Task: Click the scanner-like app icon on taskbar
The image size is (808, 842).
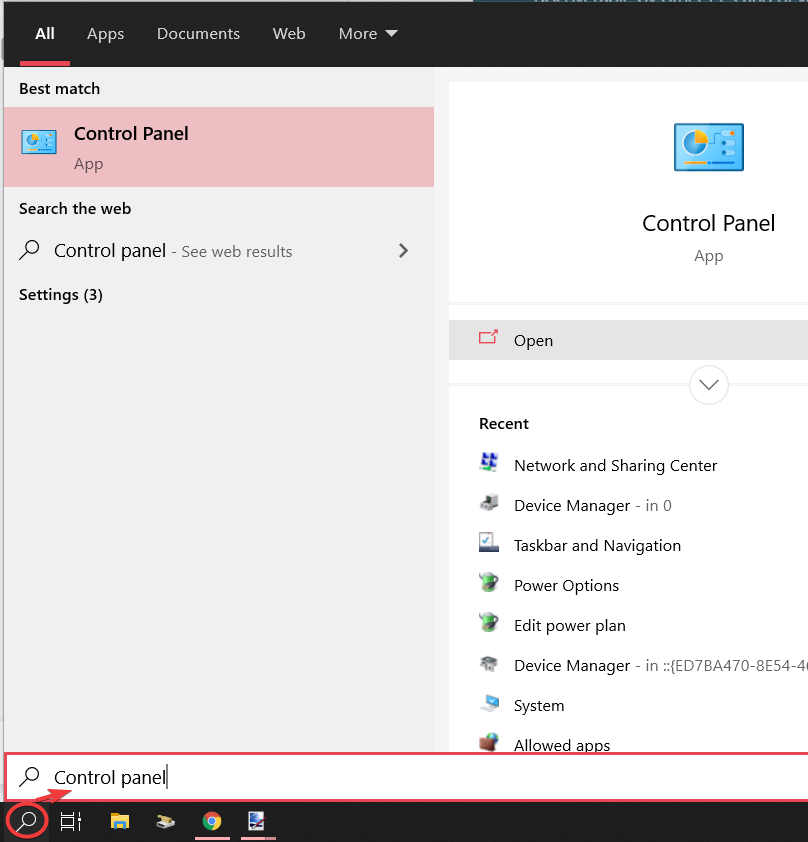Action: pyautogui.click(x=165, y=821)
